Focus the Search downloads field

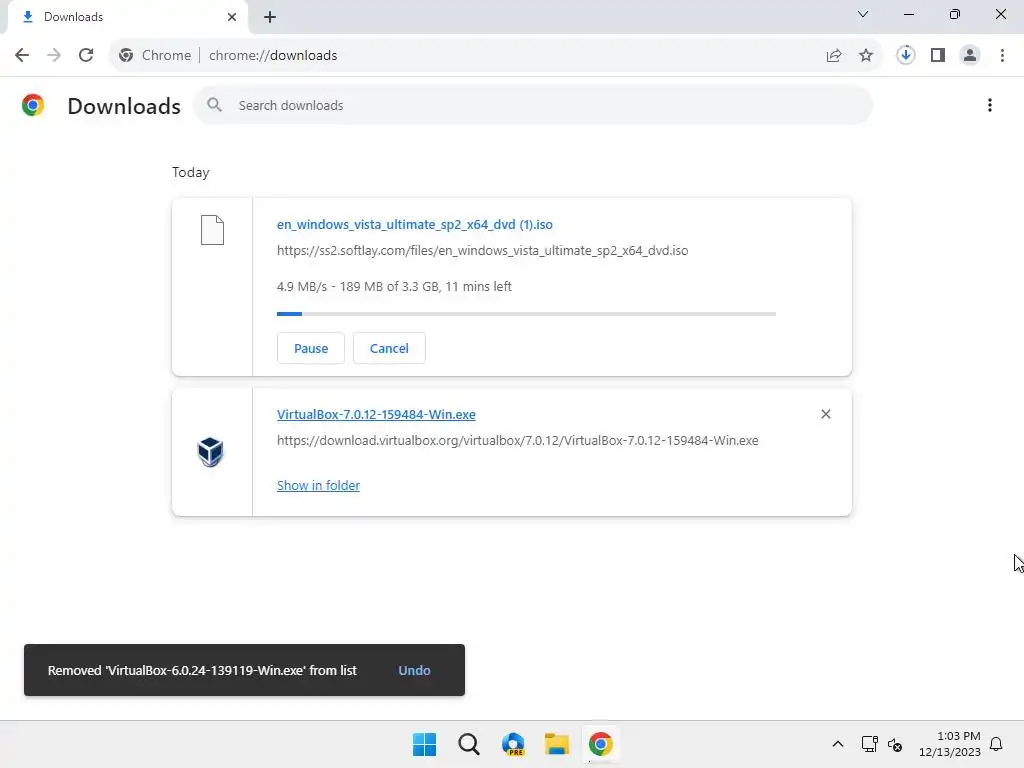click(x=533, y=105)
